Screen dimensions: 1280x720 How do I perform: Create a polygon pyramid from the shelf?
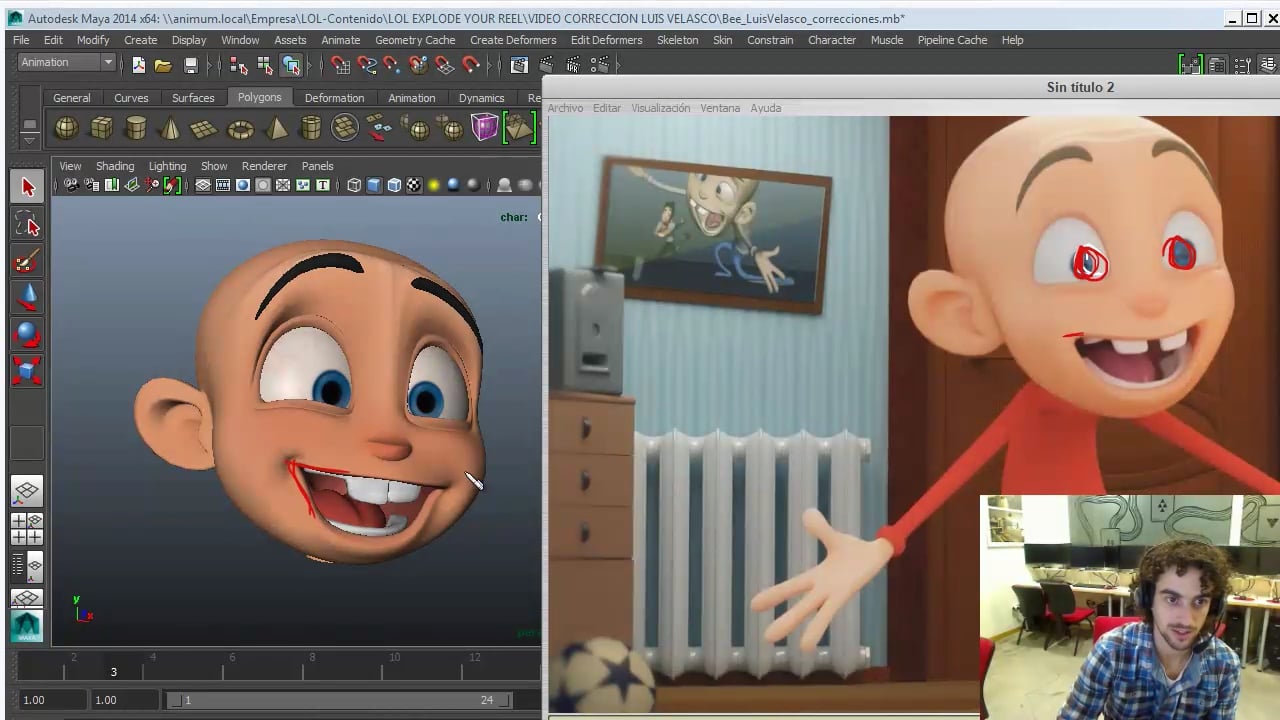276,128
